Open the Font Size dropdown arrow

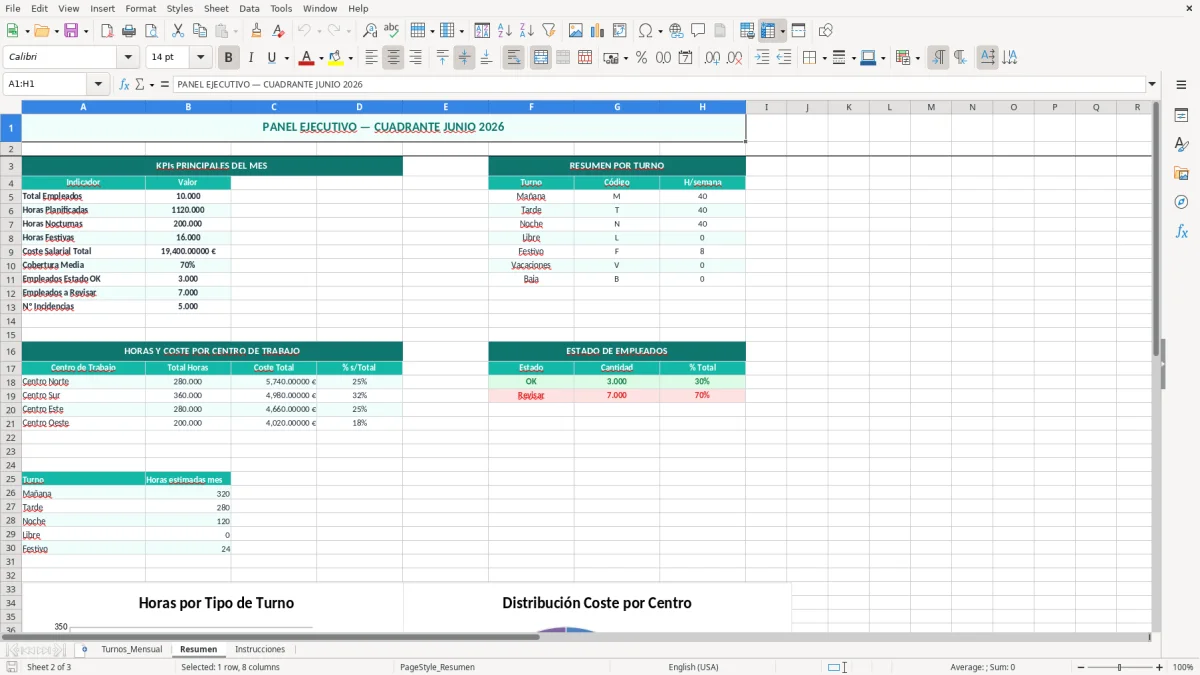[200, 58]
